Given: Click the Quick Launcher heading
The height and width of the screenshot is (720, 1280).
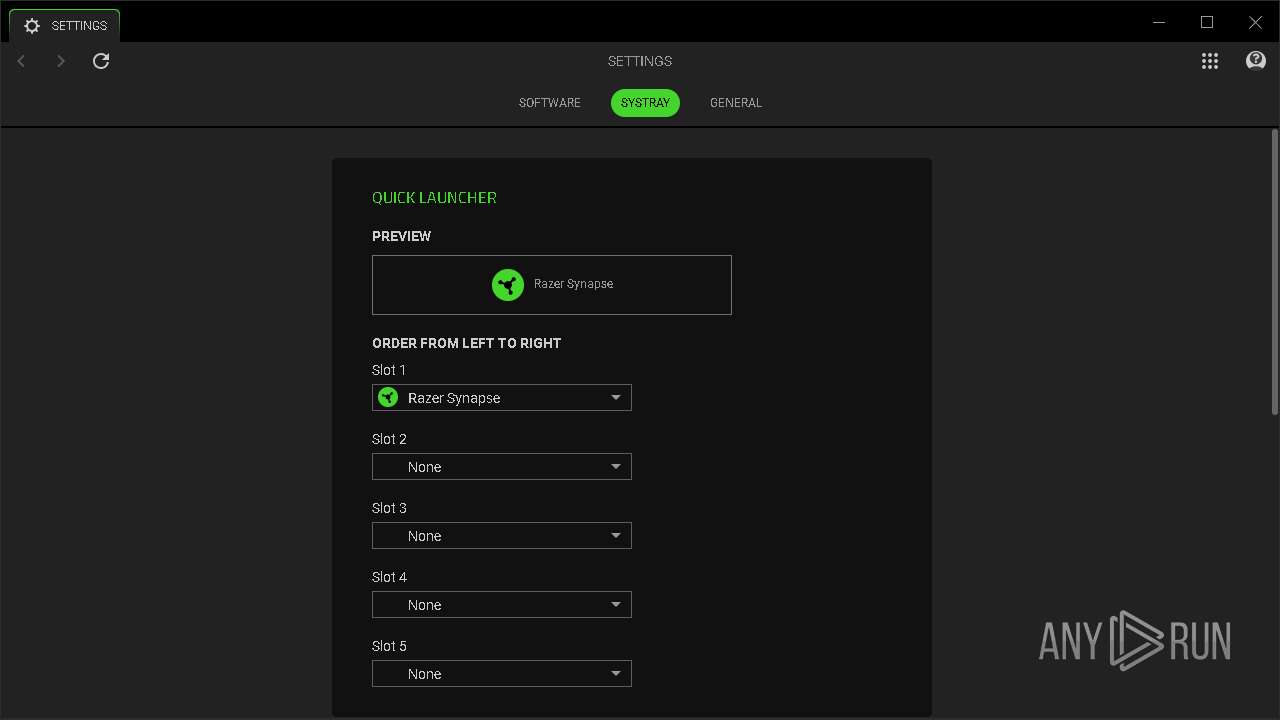Looking at the screenshot, I should pyautogui.click(x=434, y=198).
